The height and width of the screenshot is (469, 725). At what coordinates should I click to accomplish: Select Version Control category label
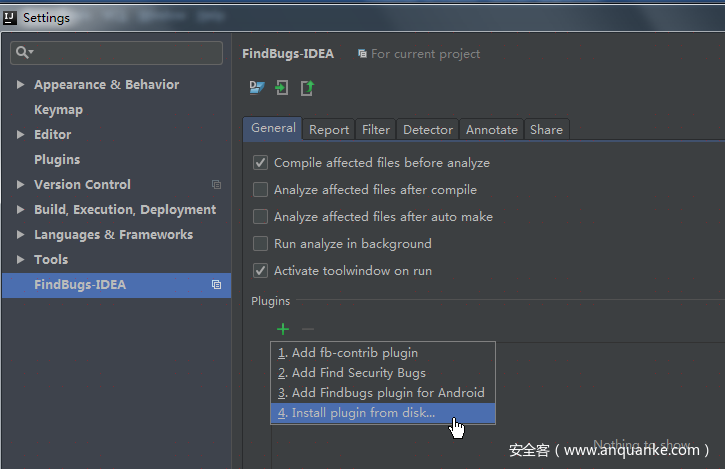82,185
